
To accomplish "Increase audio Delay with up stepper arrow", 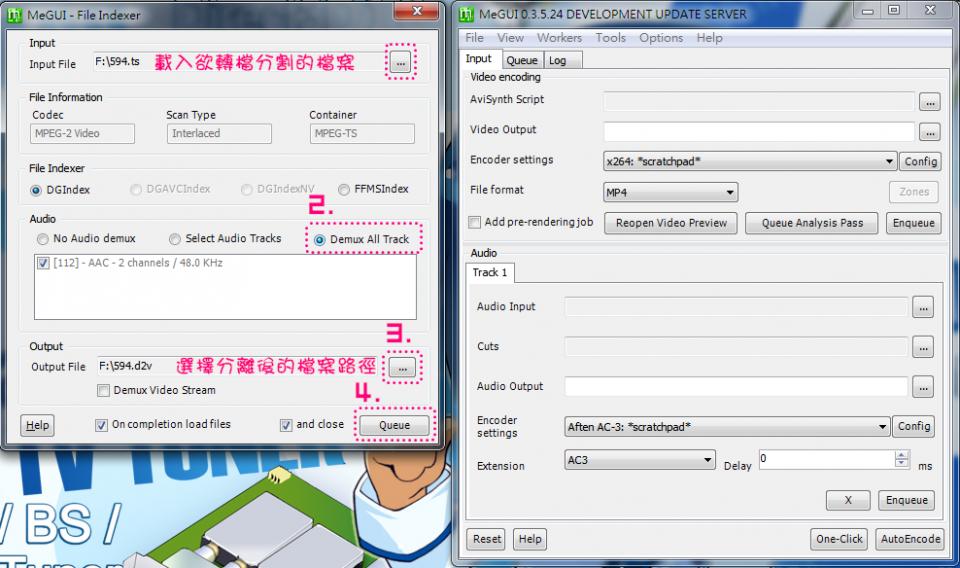I will click(901, 455).
